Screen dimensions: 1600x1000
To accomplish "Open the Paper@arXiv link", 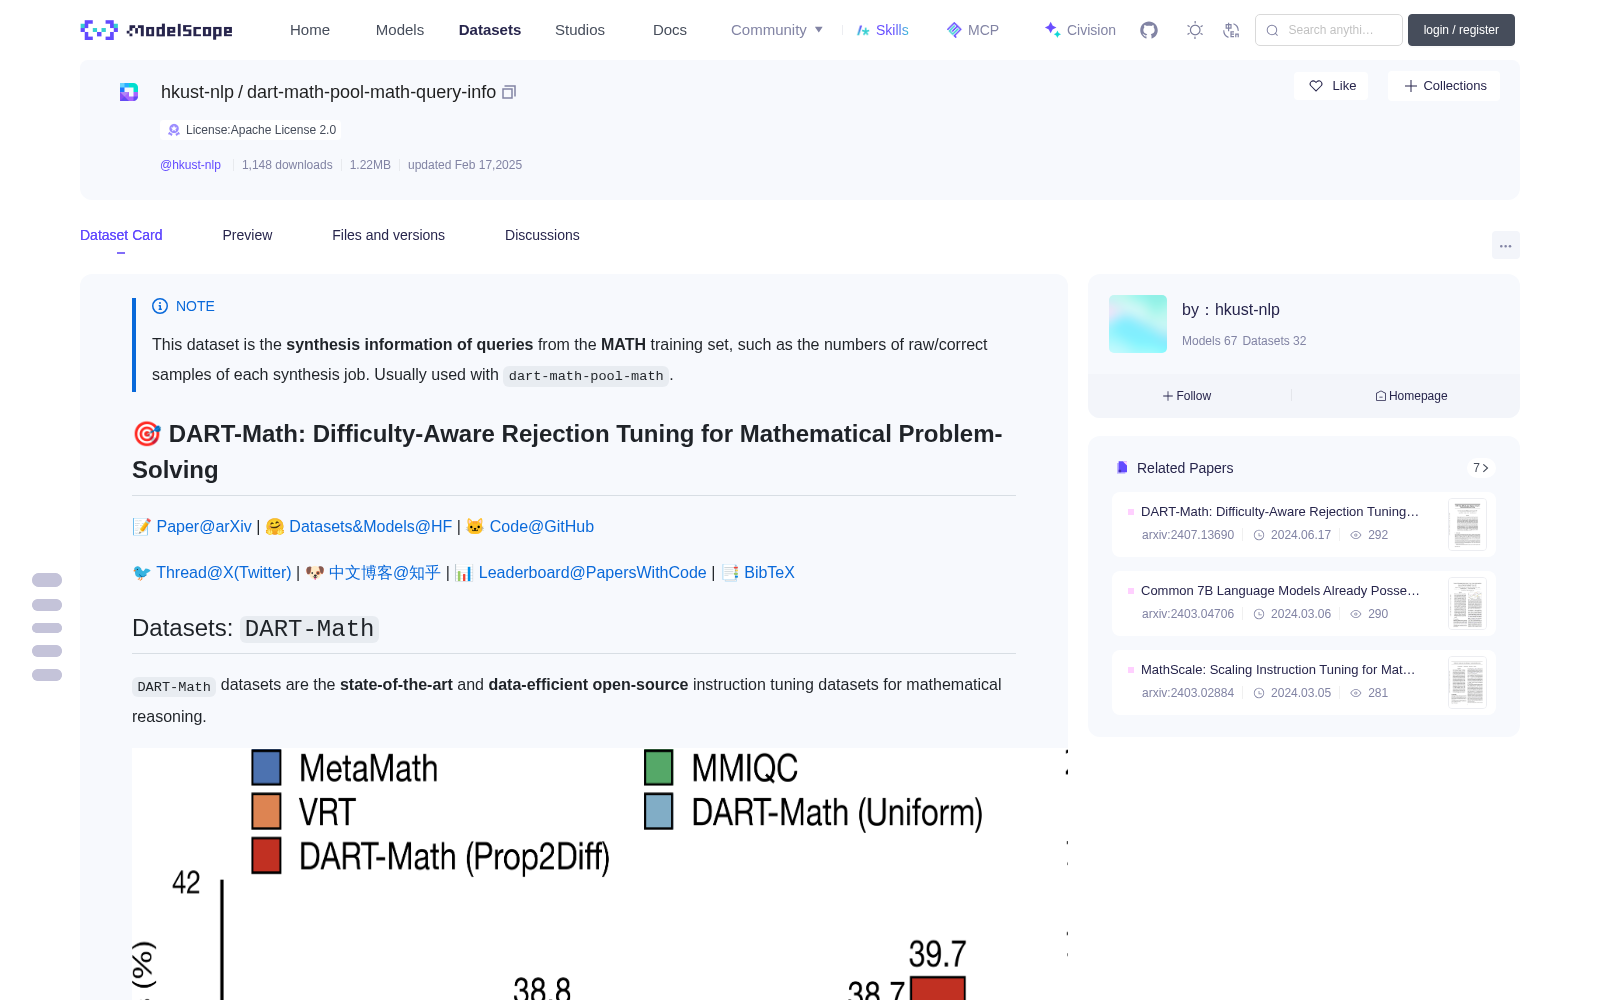I will point(204,526).
